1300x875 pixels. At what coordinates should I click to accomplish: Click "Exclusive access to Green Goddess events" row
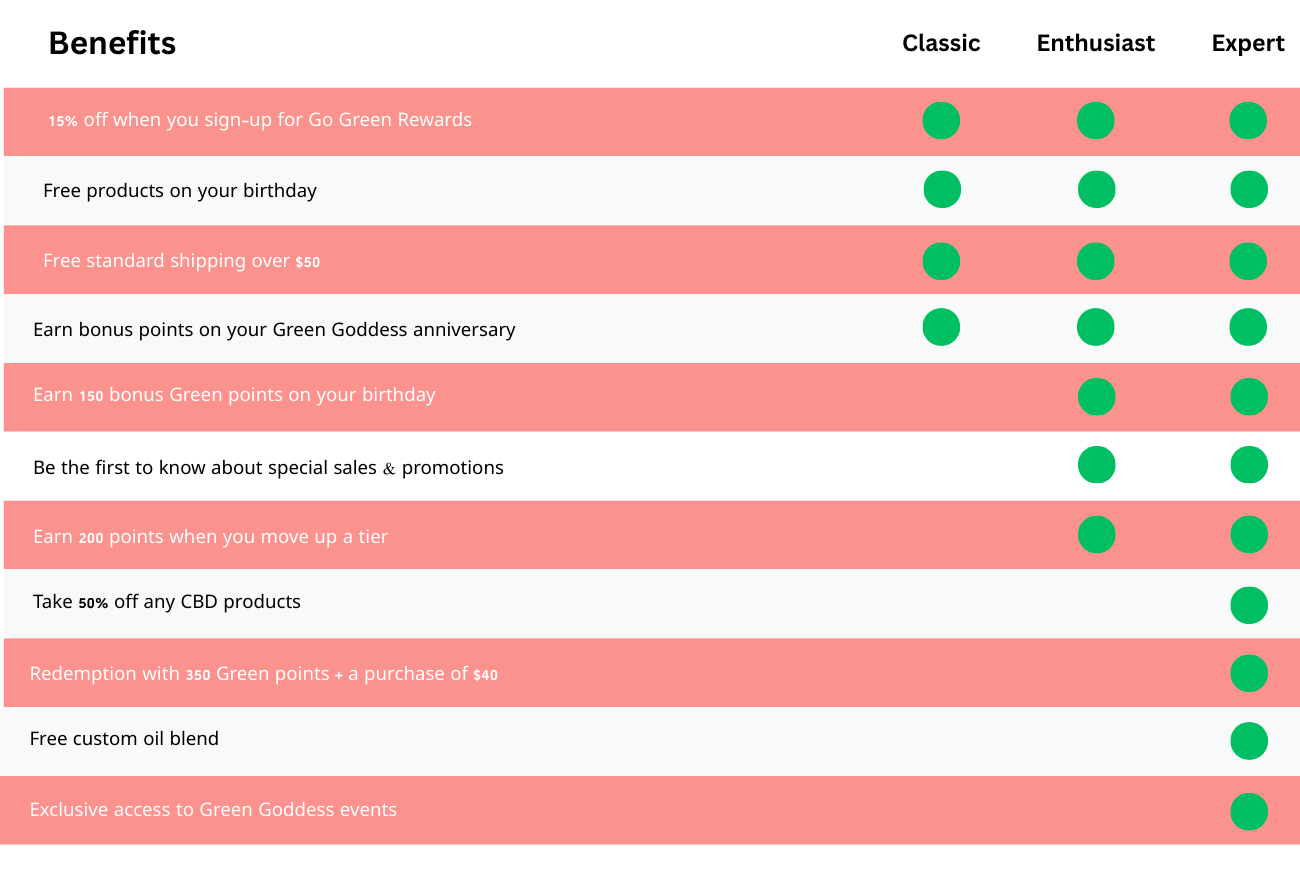[x=213, y=810]
